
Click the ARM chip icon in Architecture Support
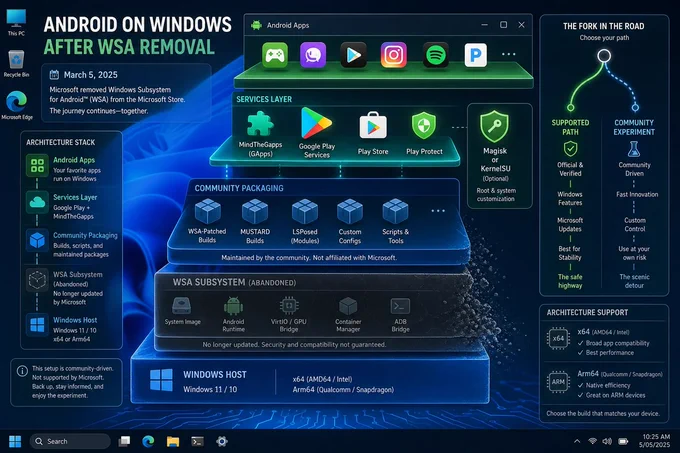(558, 382)
